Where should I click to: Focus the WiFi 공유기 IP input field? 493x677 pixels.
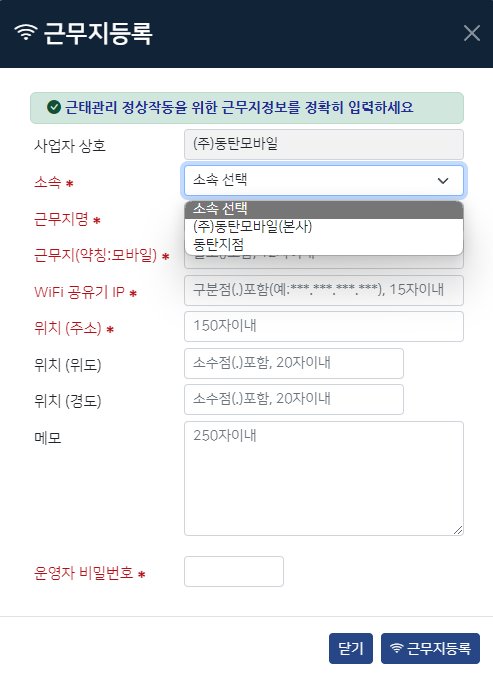324,290
